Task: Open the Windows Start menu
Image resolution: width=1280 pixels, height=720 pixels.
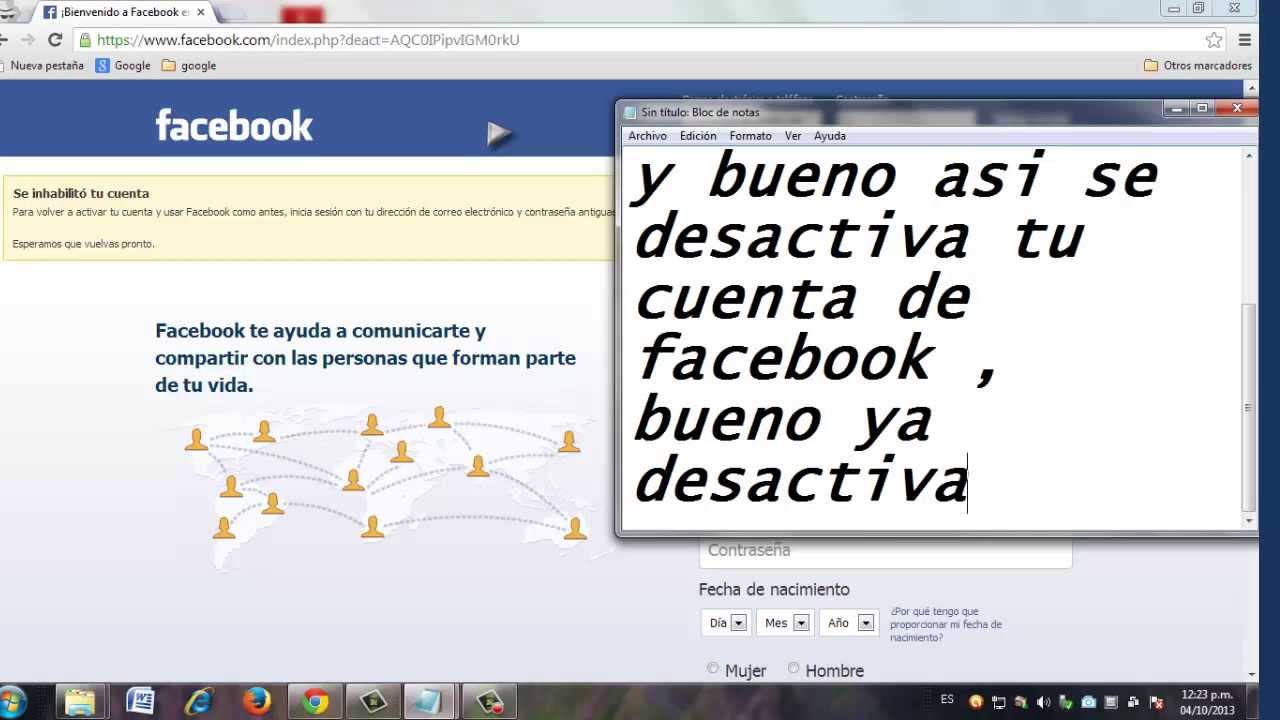Action: [11, 701]
